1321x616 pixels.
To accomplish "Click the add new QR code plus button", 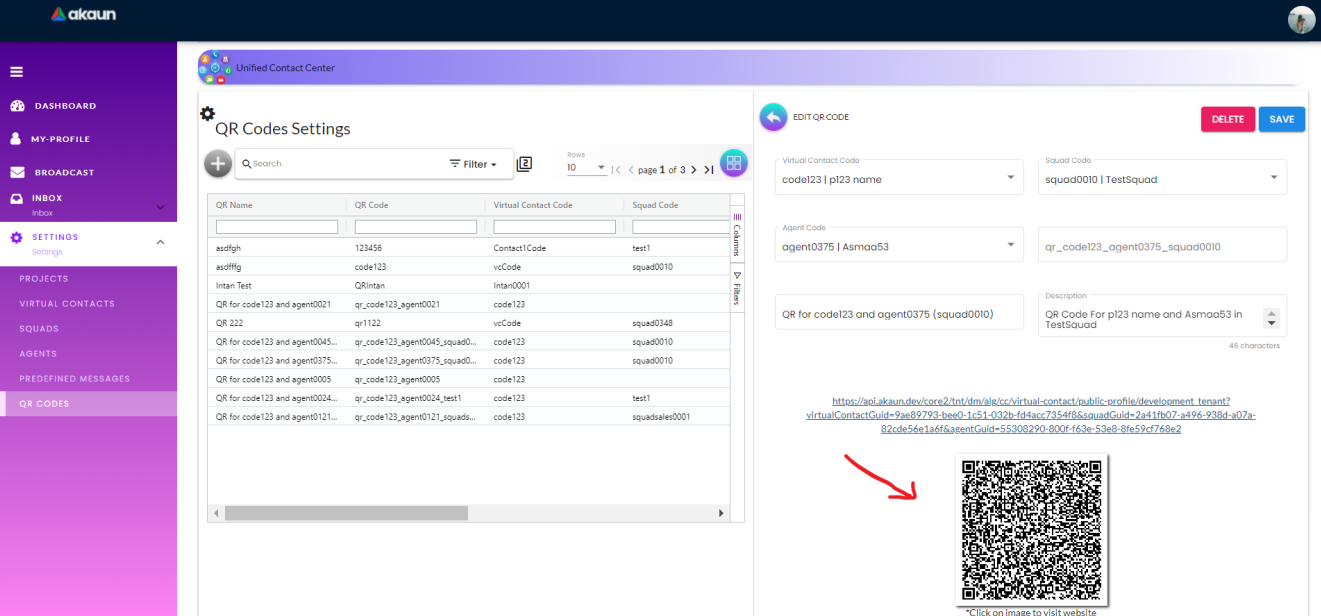I will click(x=218, y=163).
